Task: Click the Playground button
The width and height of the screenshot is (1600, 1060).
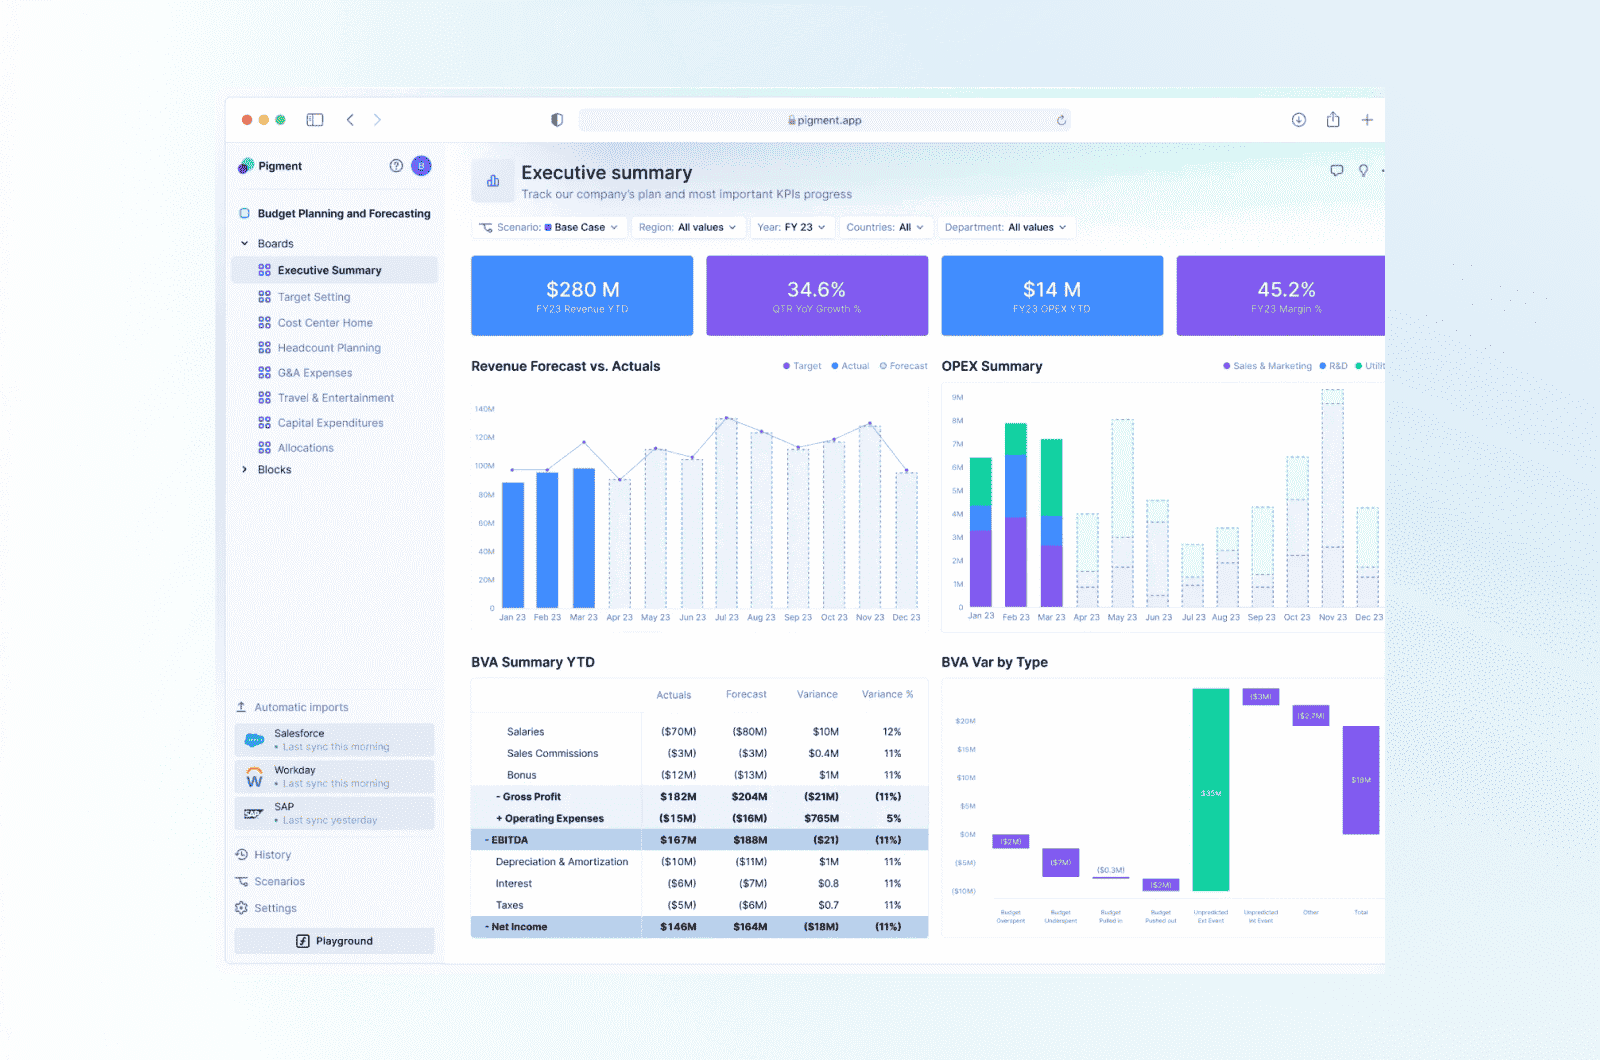Action: point(334,941)
